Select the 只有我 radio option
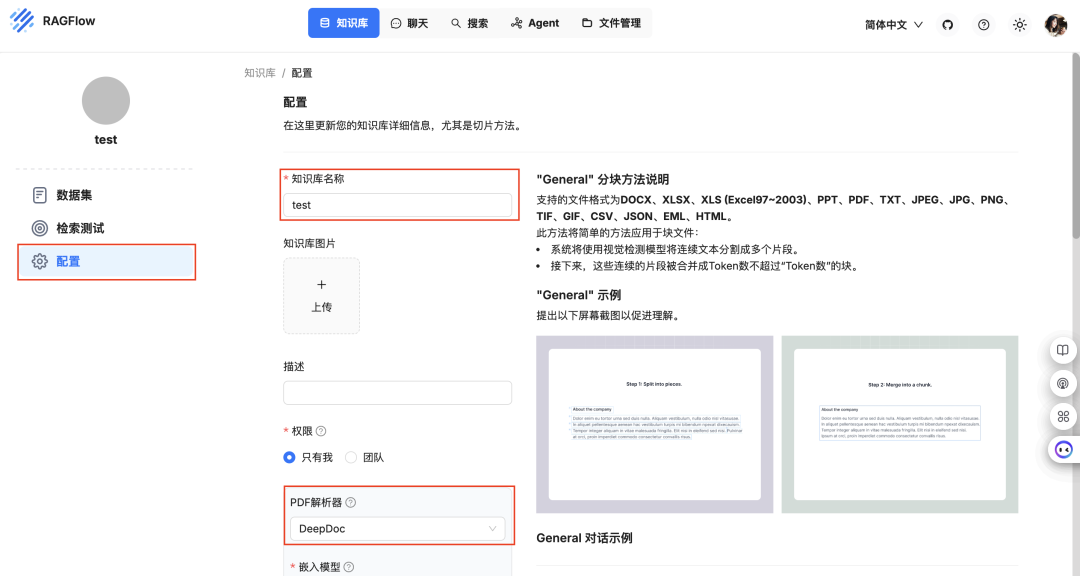 [x=308, y=457]
